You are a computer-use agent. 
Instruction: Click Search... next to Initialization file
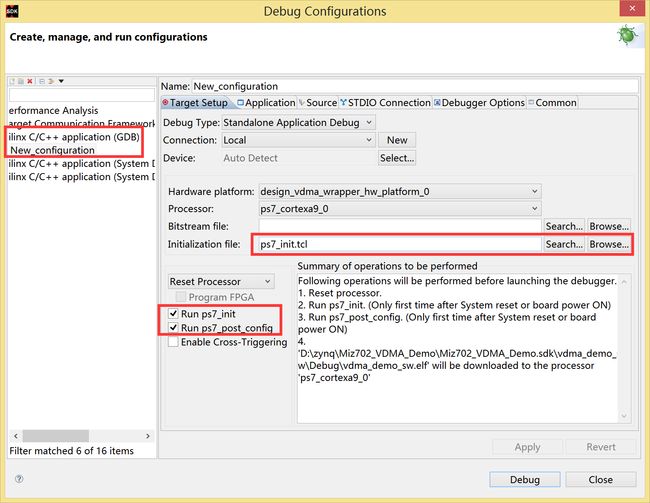tap(564, 244)
